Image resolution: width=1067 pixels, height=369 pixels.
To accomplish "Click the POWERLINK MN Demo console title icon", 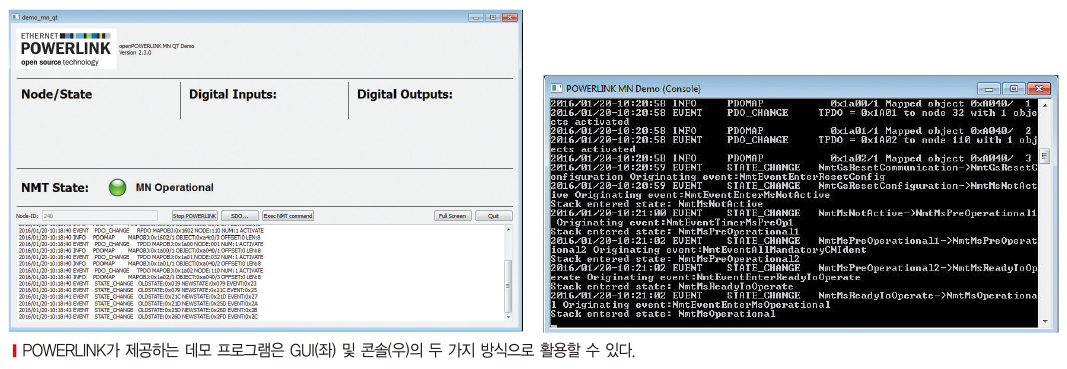I will point(557,88).
